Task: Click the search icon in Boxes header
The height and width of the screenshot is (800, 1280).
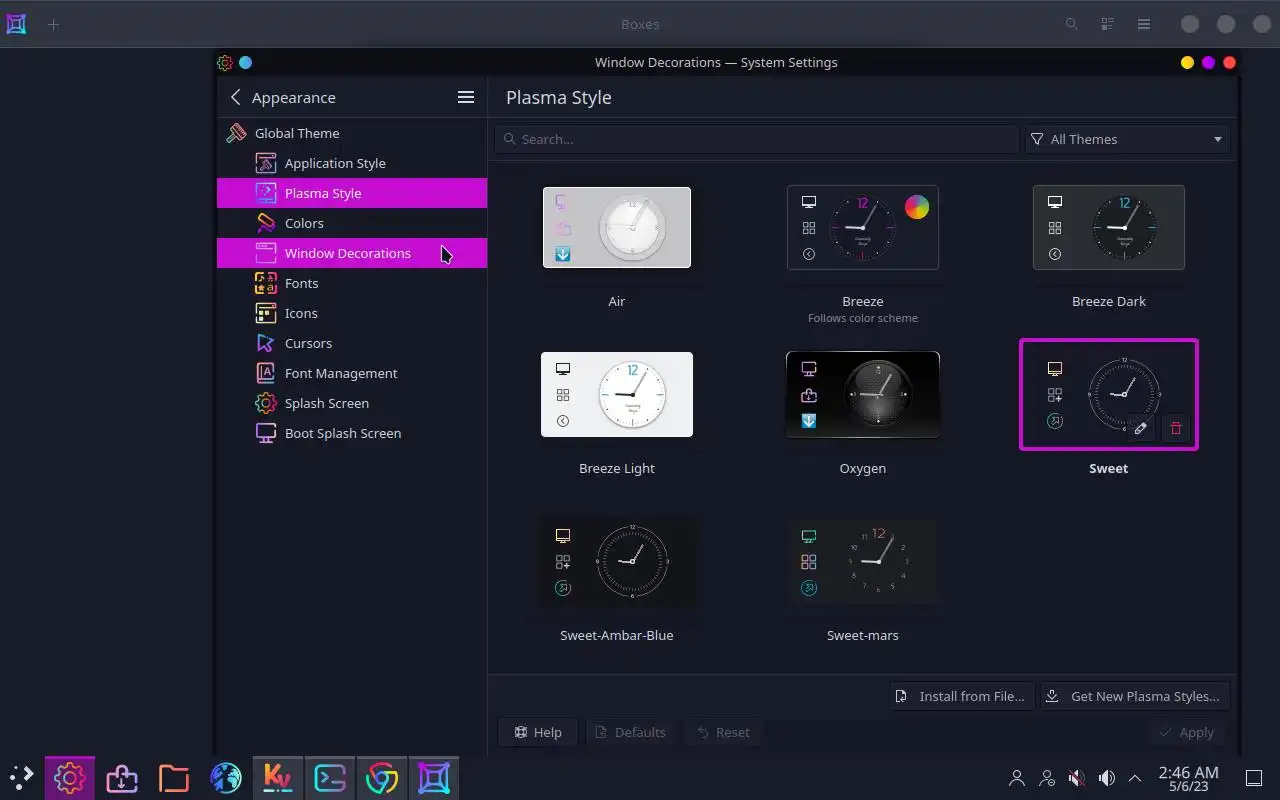Action: (1072, 24)
